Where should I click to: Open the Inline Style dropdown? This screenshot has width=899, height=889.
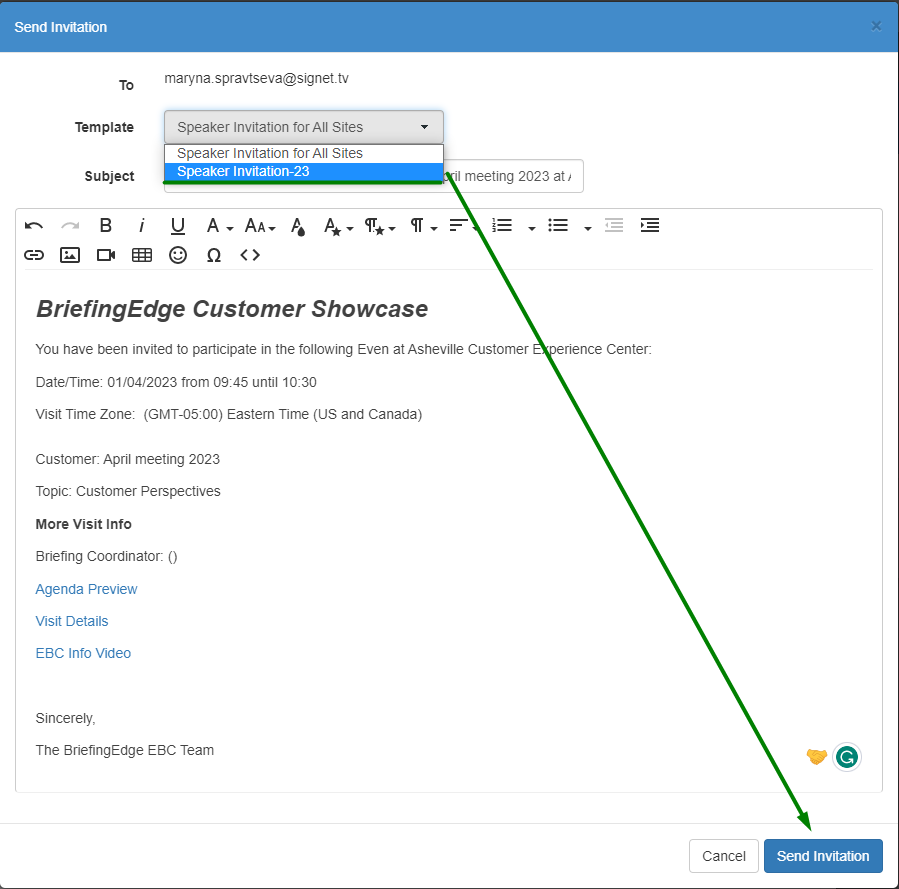(338, 226)
